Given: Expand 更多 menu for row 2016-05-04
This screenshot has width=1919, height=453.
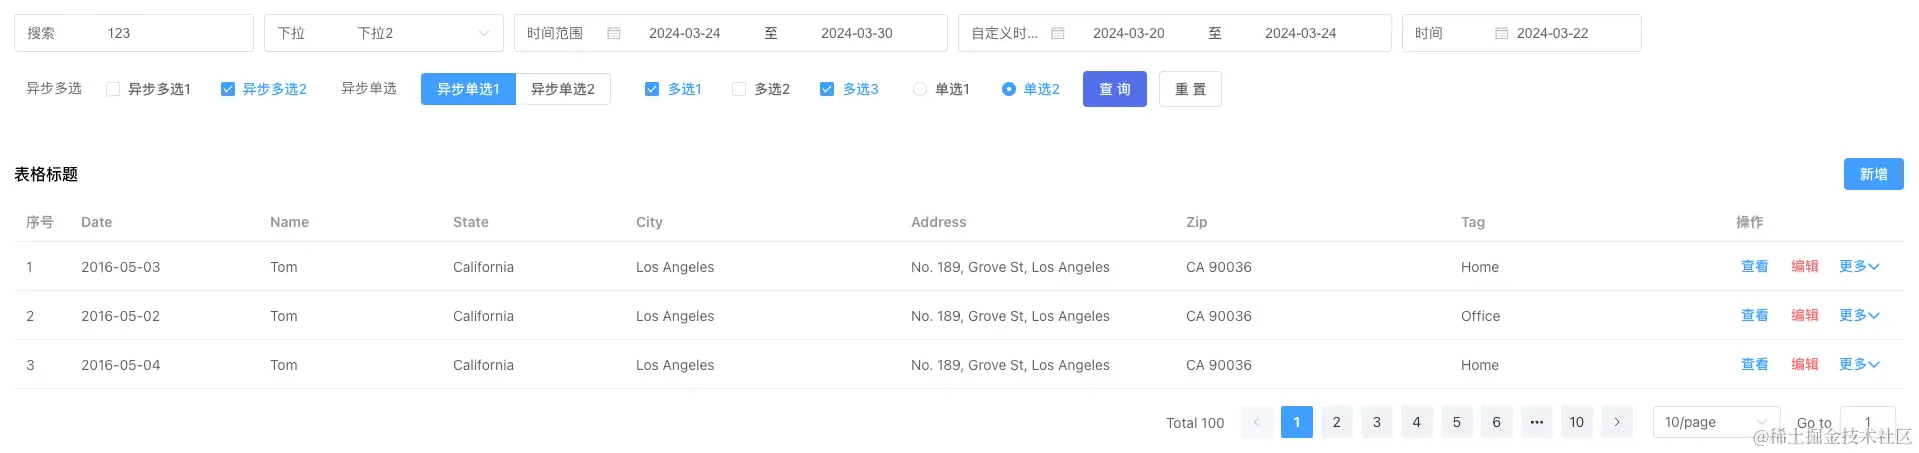Looking at the screenshot, I should (x=1859, y=364).
